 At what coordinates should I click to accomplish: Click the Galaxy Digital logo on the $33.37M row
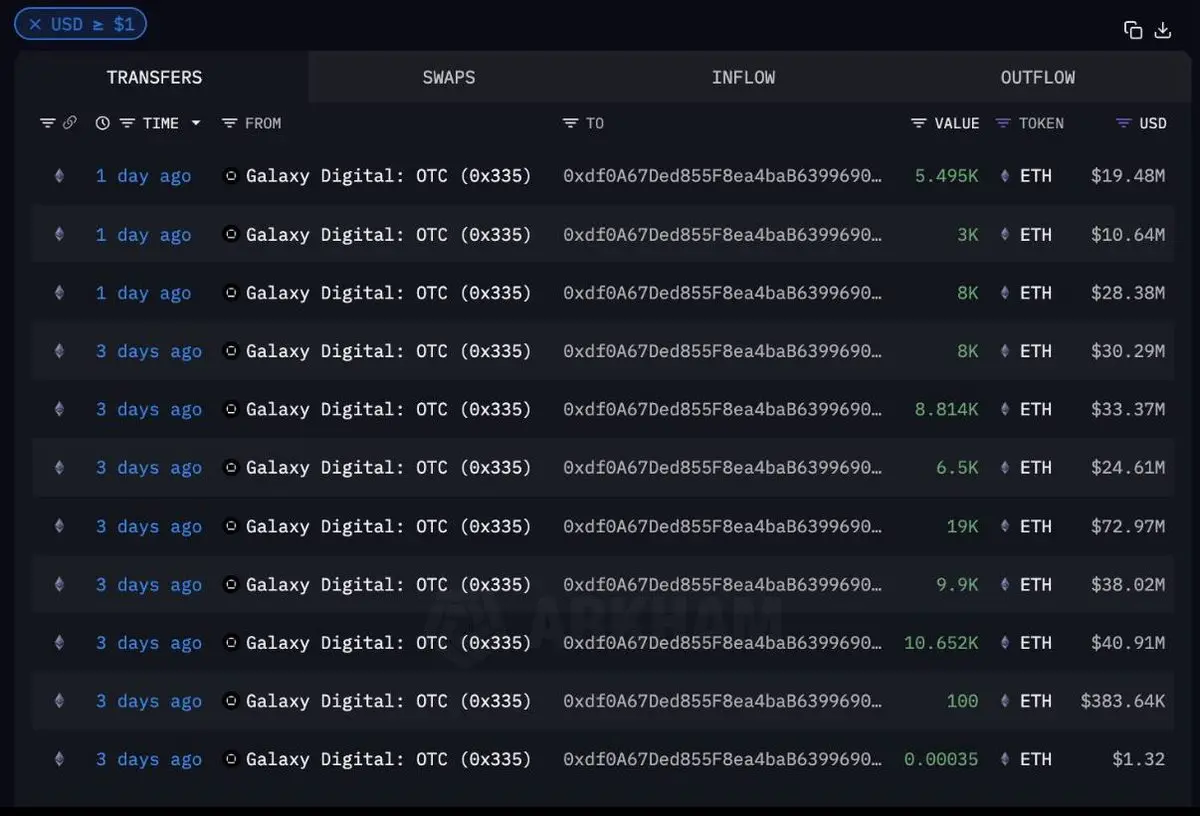(x=231, y=409)
